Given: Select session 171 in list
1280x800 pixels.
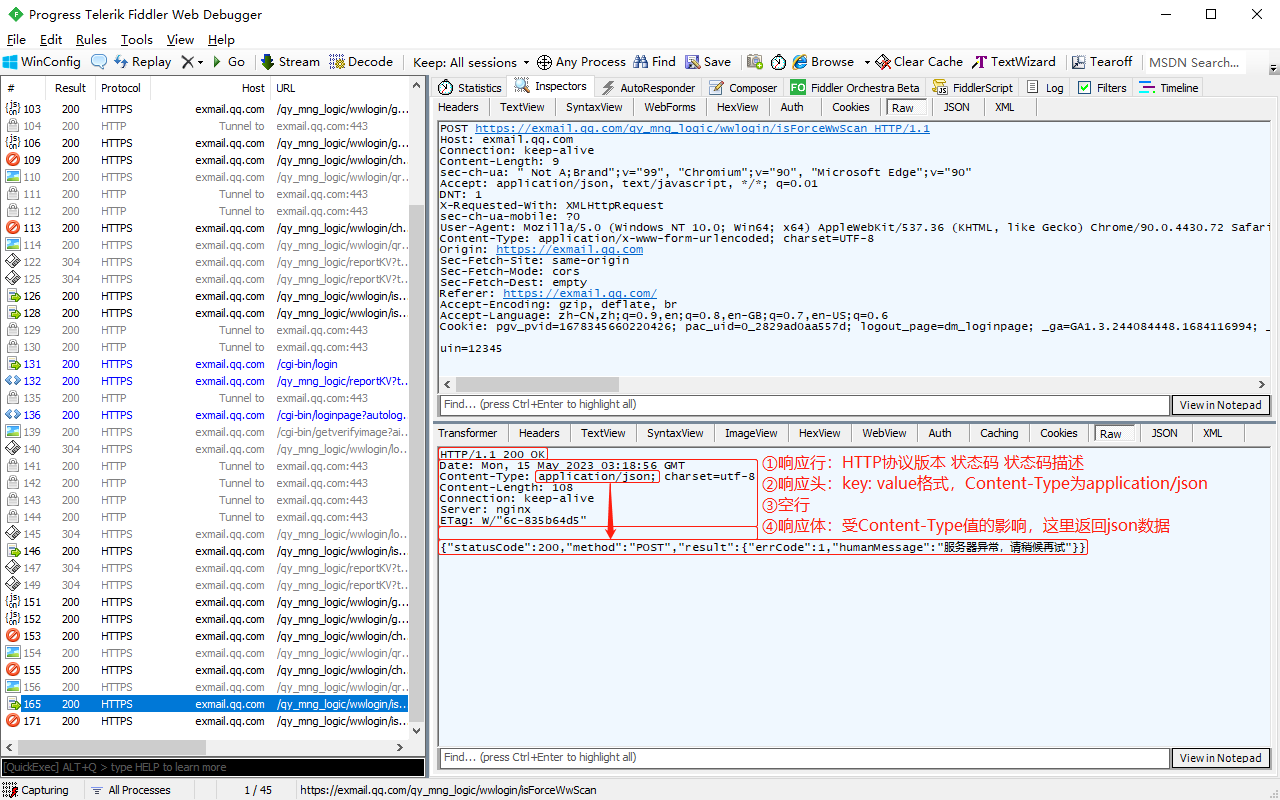Looking at the screenshot, I should click(207, 721).
